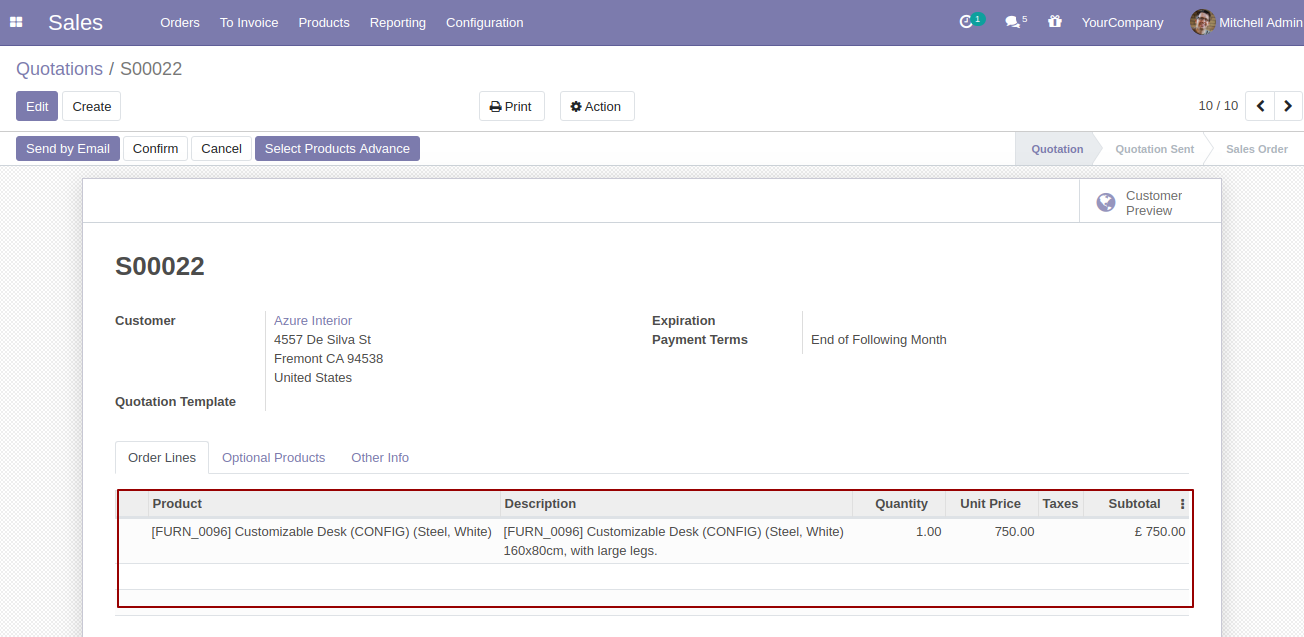Viewport: 1304px width, 637px height.
Task: Open the apps grid menu icon
Action: coord(16,22)
